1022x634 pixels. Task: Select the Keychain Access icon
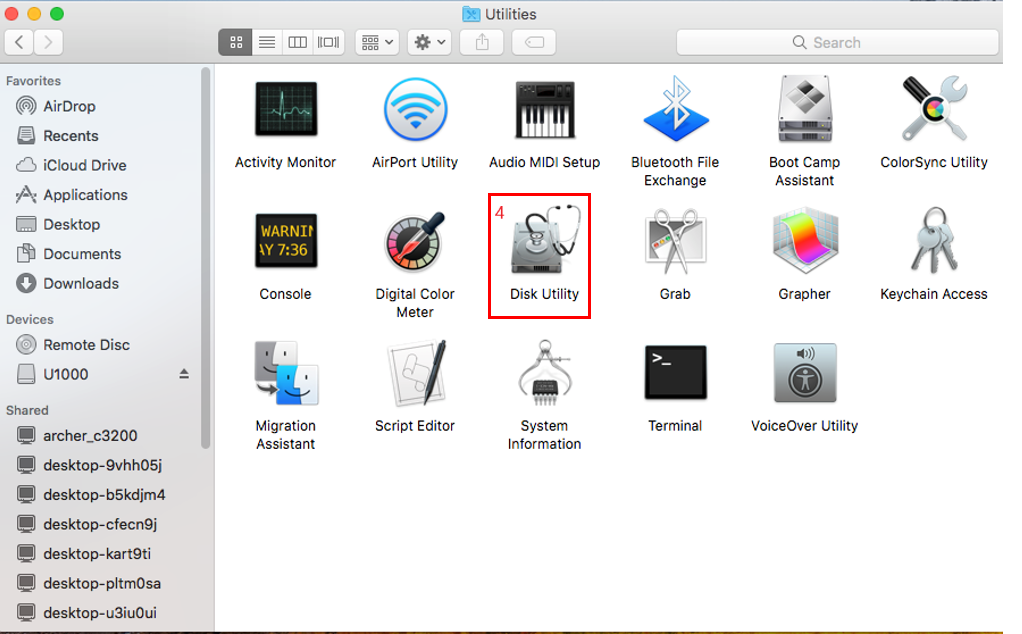[x=933, y=244]
